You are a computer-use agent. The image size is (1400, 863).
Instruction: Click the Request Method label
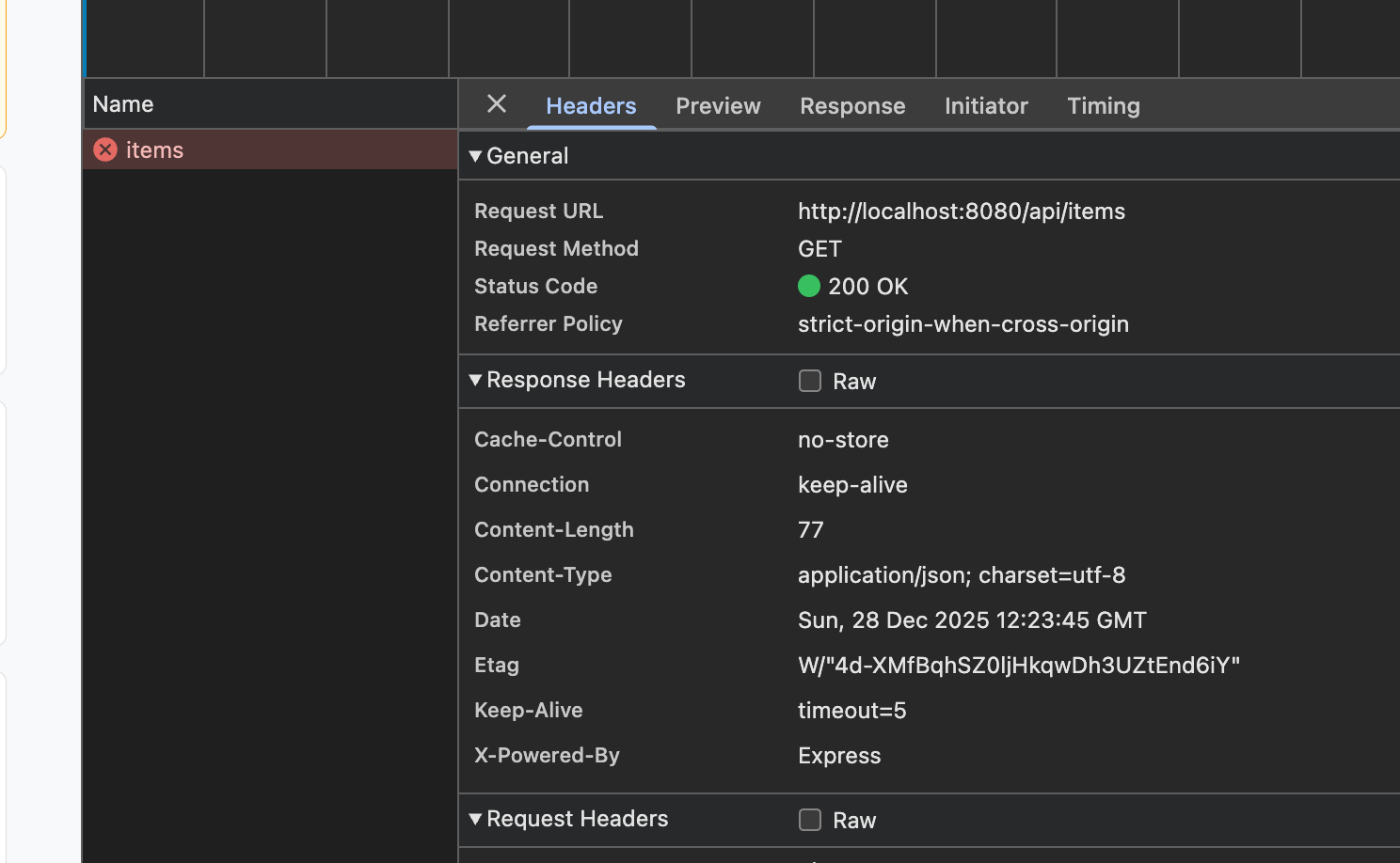556,248
